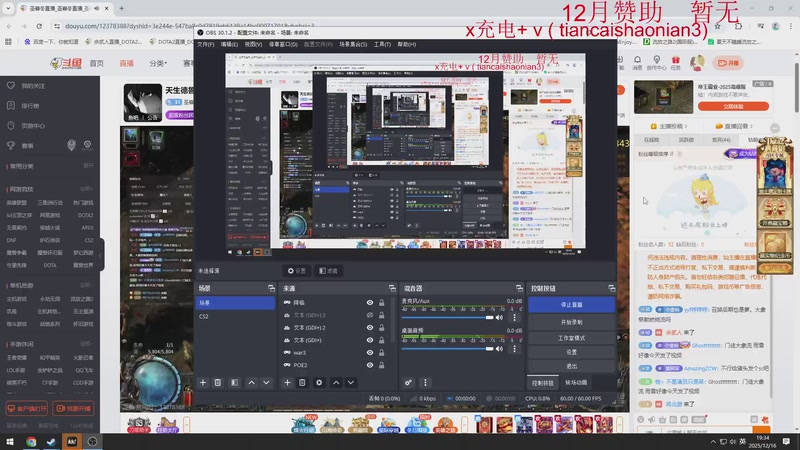Open 工具(T) menu in OBS
The height and width of the screenshot is (450, 800).
click(x=383, y=44)
